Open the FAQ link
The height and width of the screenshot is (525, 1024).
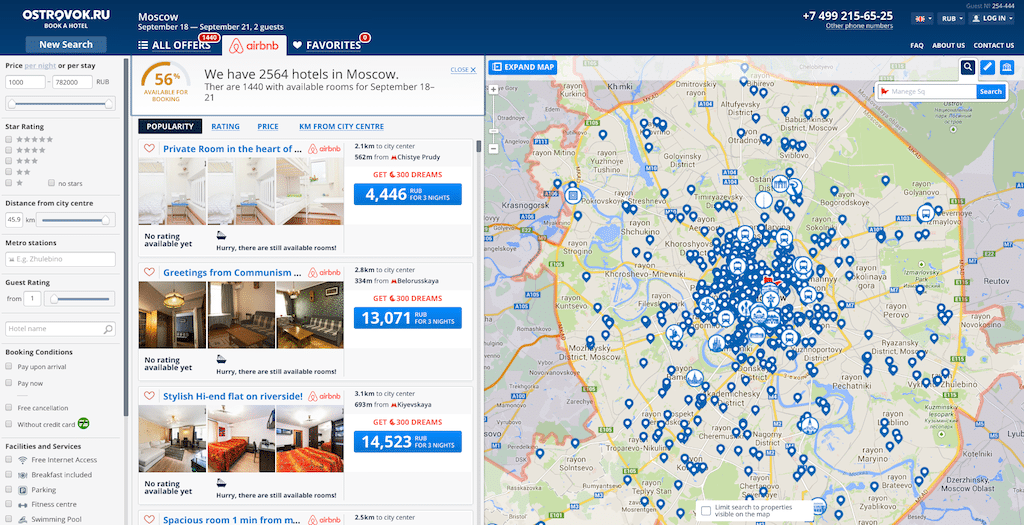pyautogui.click(x=917, y=46)
